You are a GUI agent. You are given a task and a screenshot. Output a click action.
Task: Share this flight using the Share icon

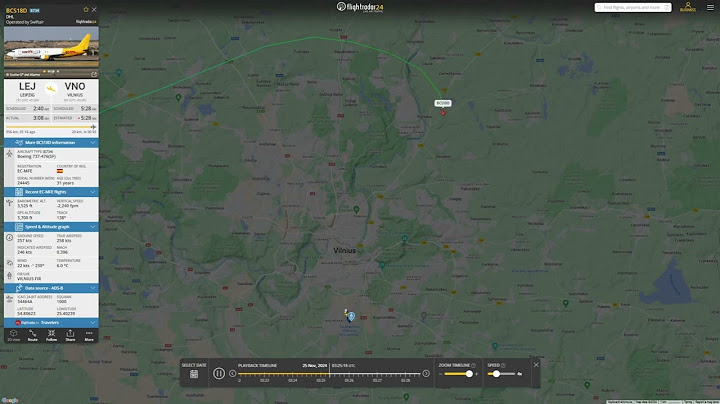point(70,336)
